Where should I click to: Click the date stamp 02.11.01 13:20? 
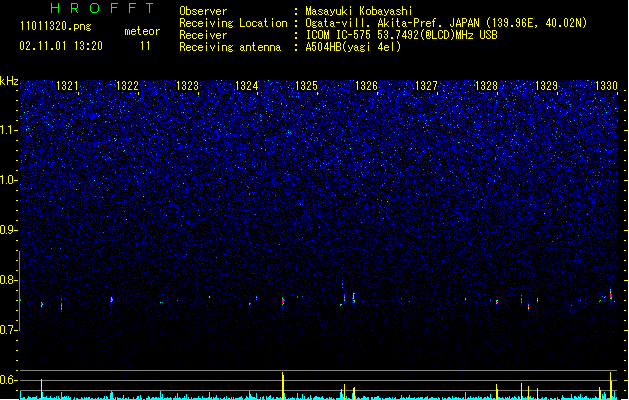pyautogui.click(x=61, y=46)
